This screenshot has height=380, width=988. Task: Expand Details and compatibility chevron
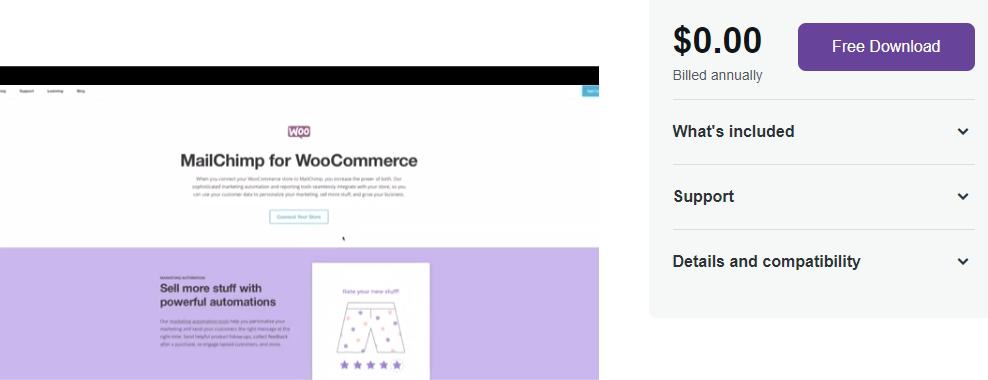coord(963,262)
